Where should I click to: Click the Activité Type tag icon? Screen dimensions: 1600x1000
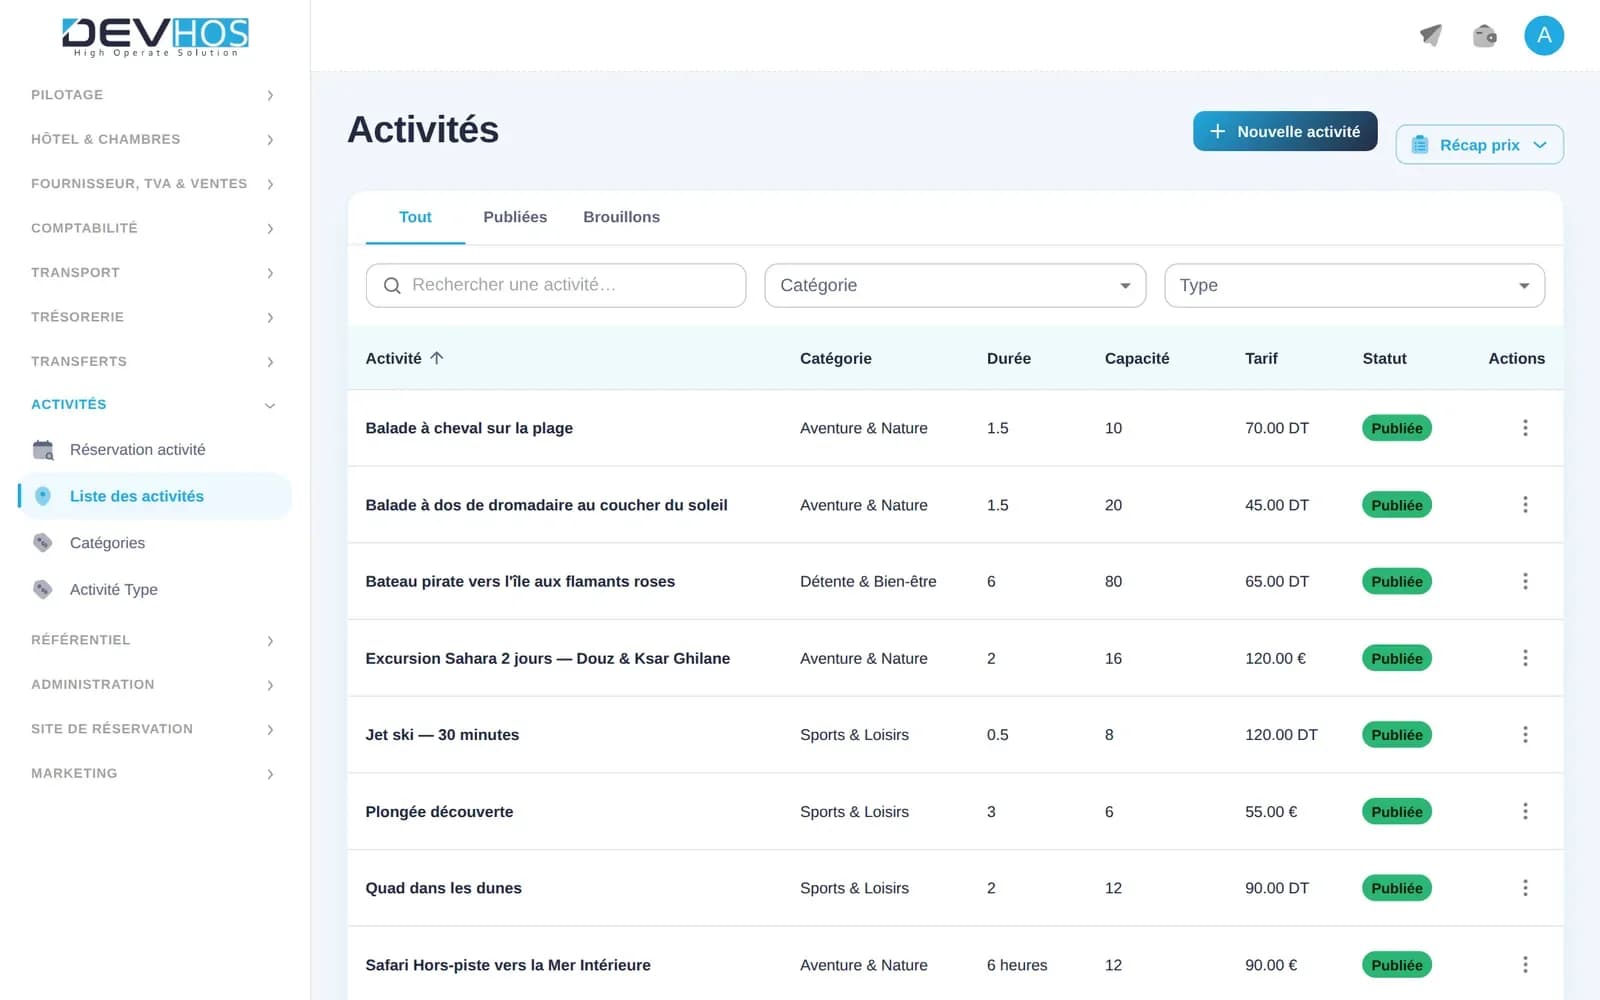[43, 590]
